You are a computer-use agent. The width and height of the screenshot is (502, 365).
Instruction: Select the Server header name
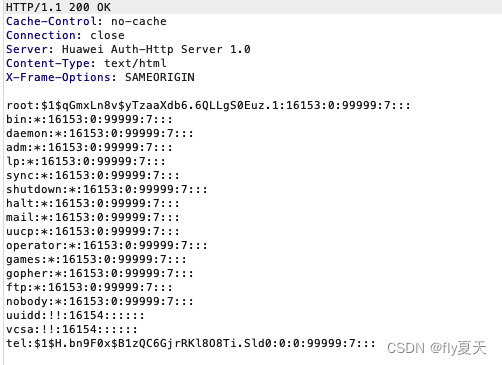click(x=30, y=49)
